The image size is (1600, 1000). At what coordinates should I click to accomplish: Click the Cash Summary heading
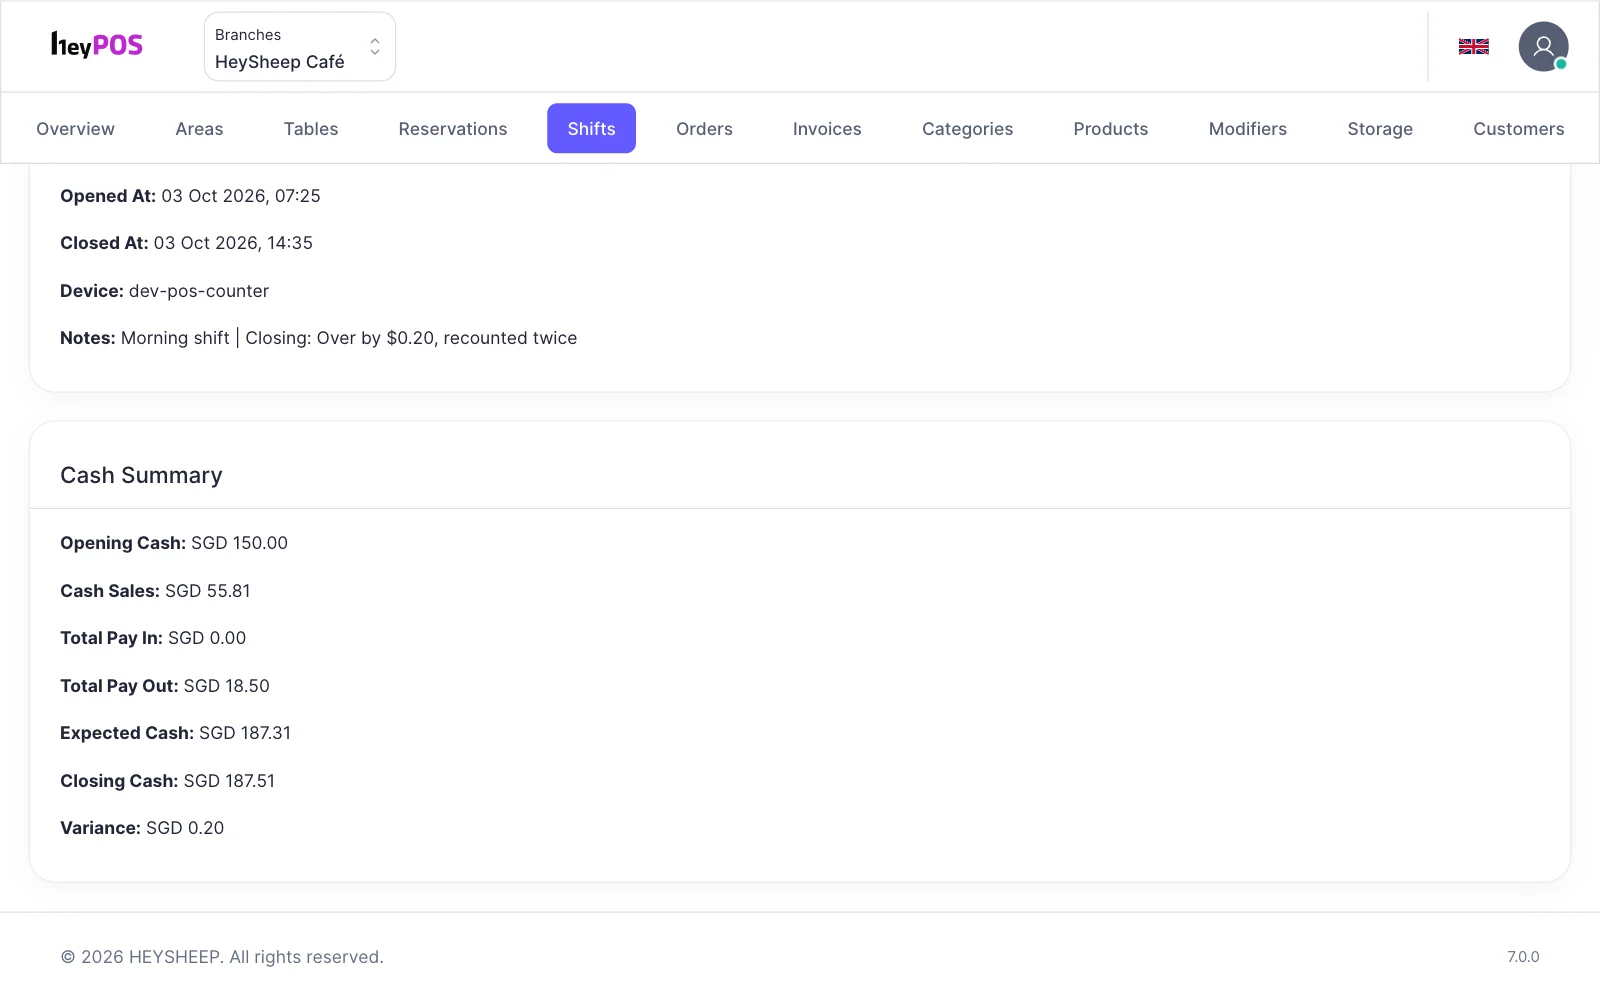tap(141, 475)
